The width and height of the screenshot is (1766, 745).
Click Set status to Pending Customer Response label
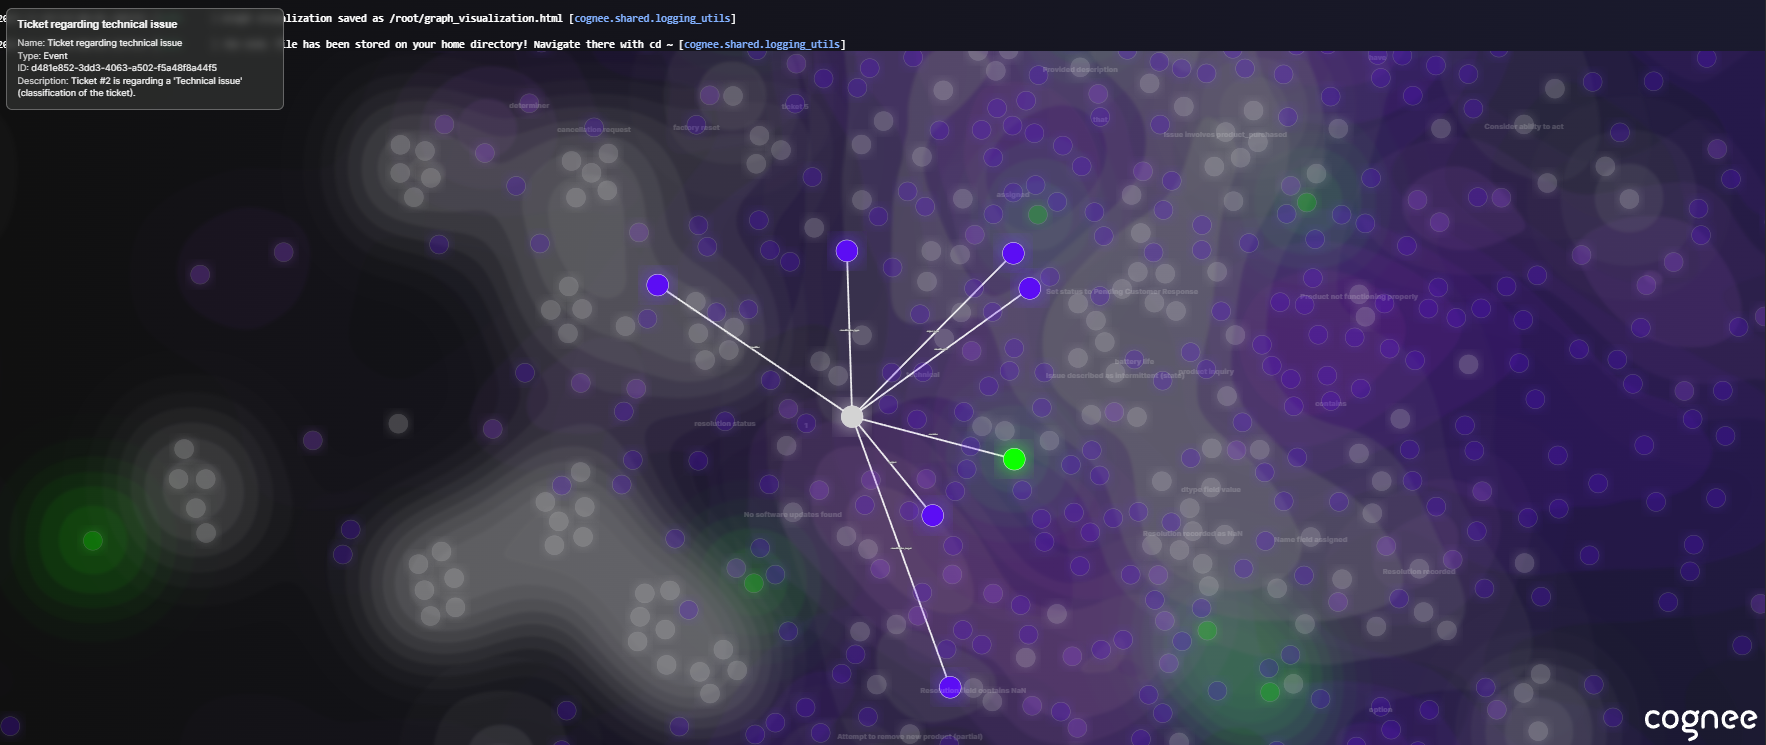tap(1122, 291)
